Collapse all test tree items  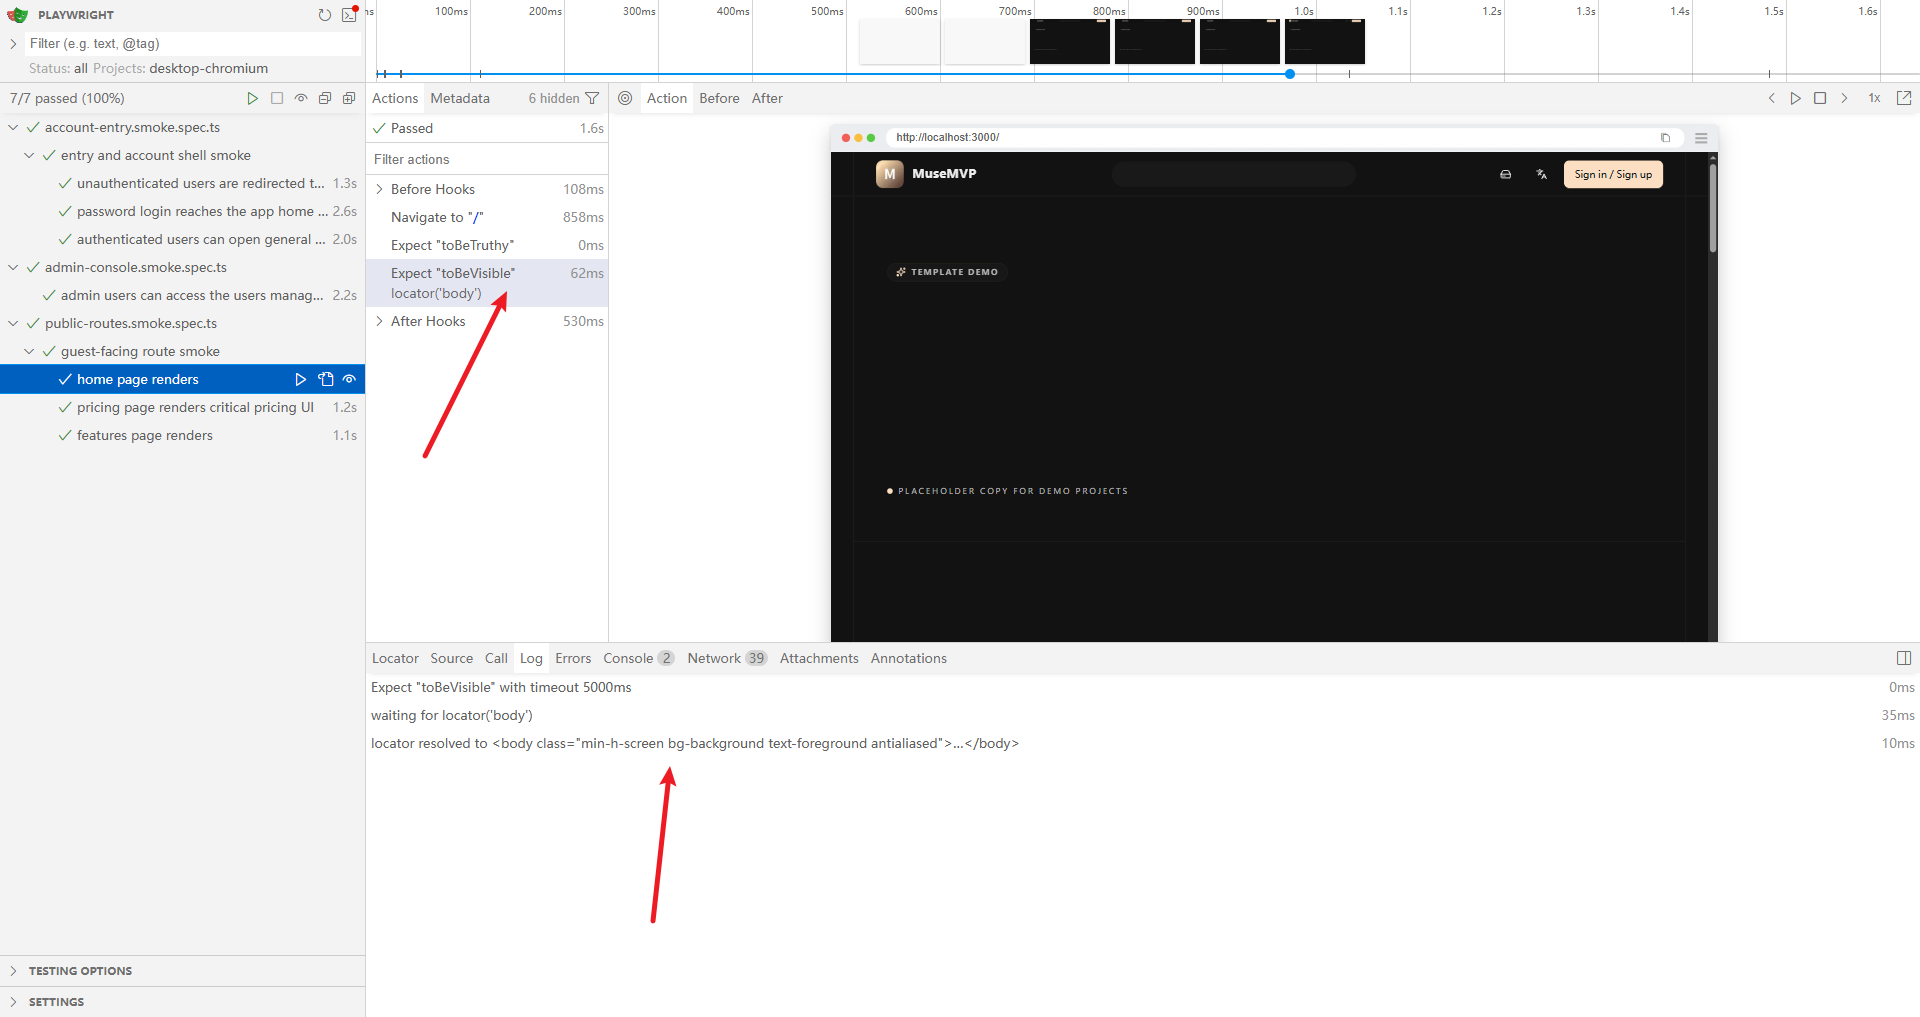(x=325, y=98)
